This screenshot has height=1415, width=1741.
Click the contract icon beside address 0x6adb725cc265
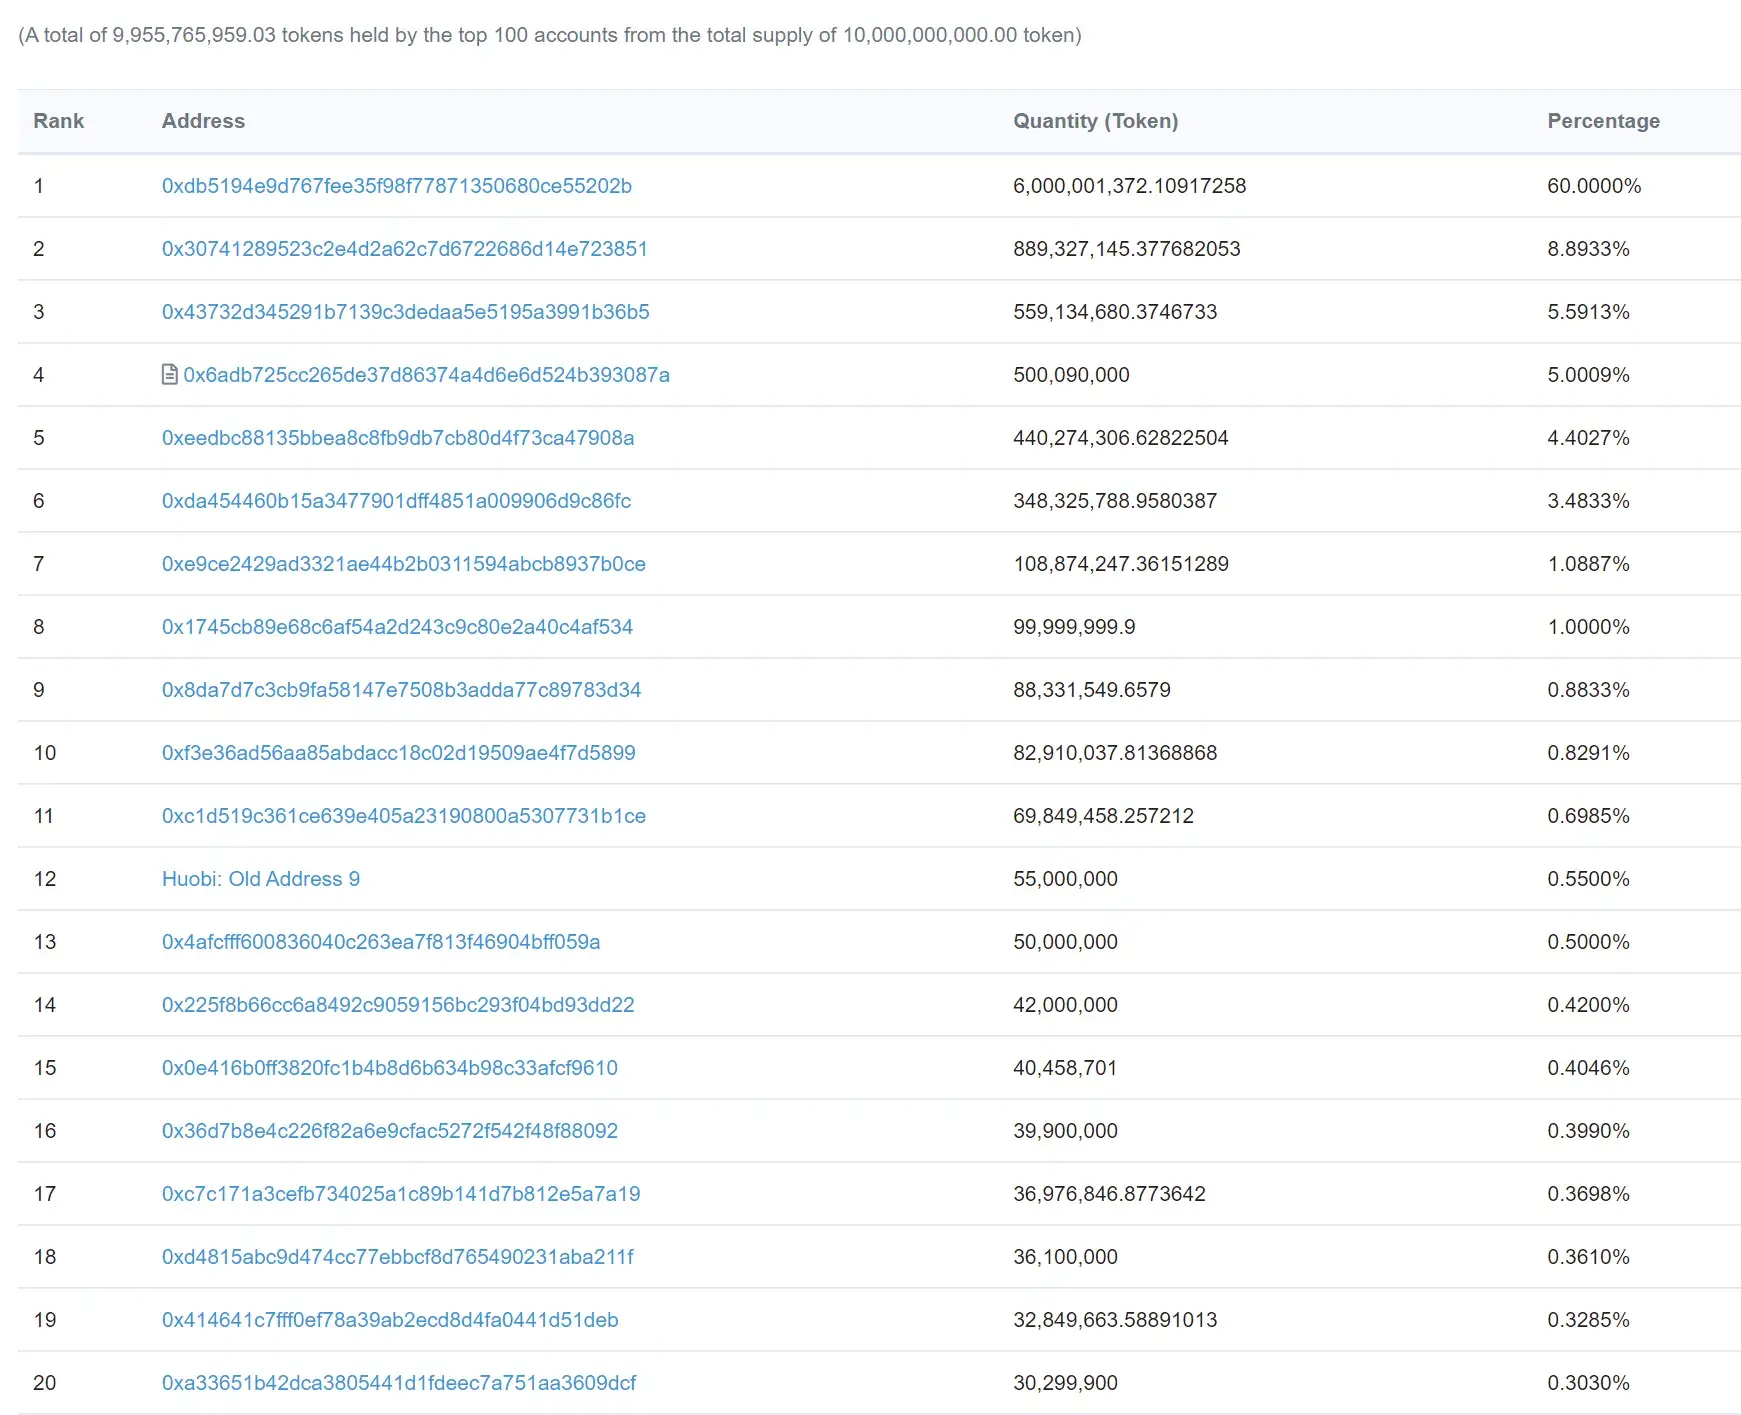[x=170, y=375]
